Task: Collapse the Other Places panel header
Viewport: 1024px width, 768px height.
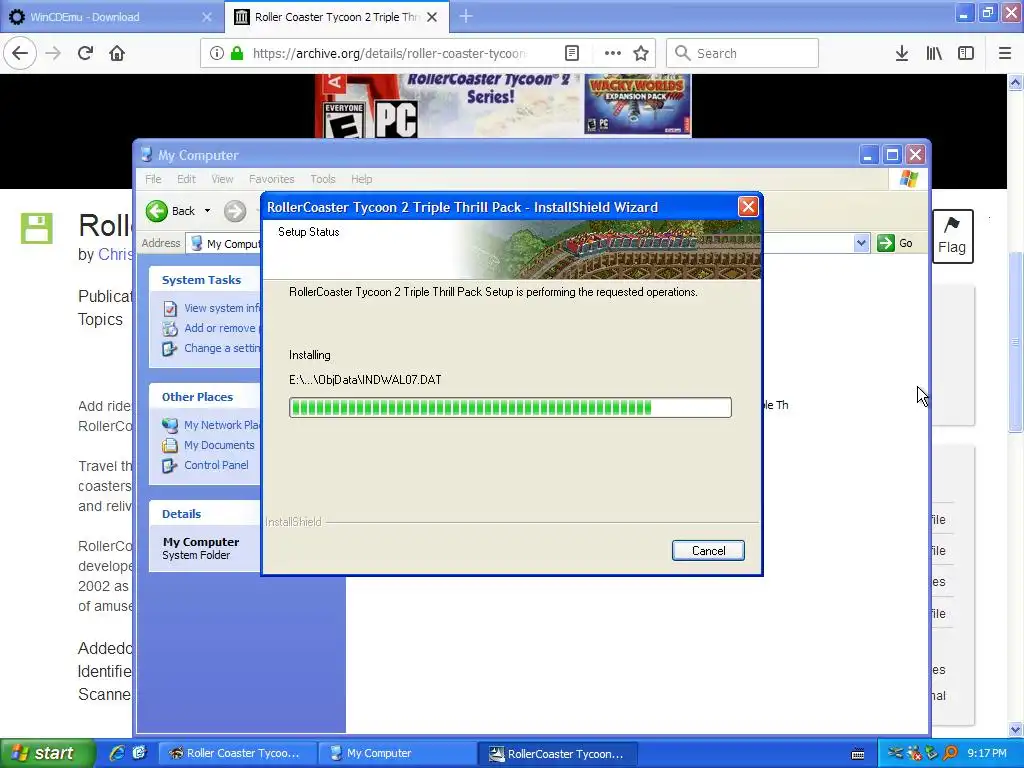Action: point(204,396)
